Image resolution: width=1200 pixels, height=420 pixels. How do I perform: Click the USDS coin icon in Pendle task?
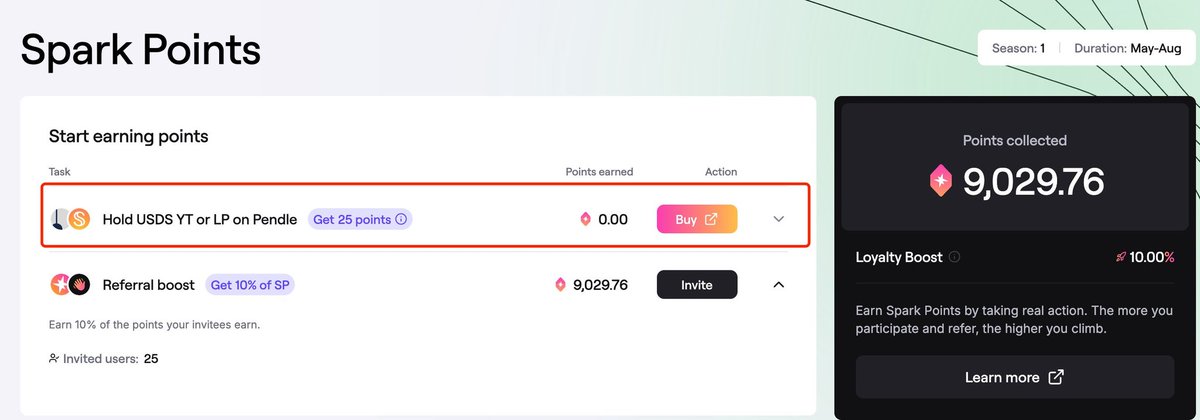pos(79,219)
